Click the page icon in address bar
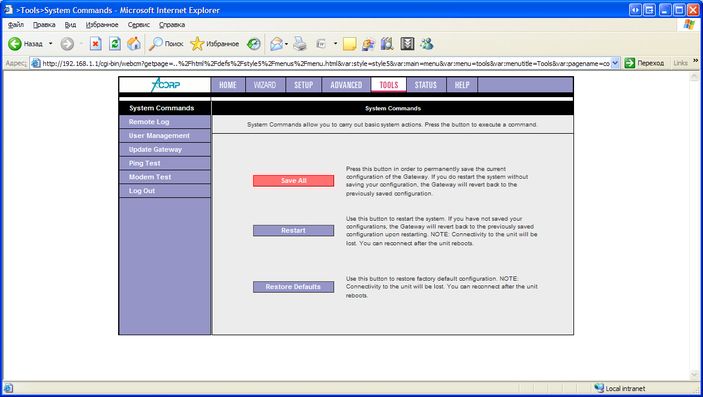This screenshot has height=397, width=703. (36, 63)
